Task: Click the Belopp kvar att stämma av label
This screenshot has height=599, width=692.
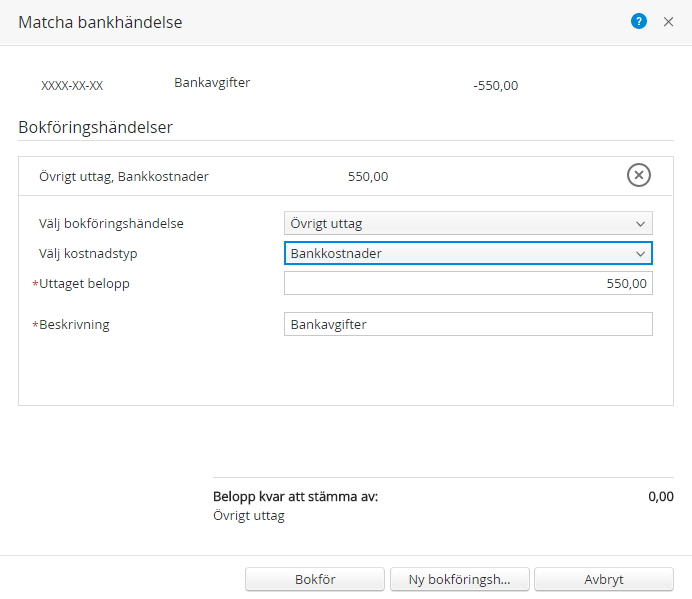Action: click(295, 497)
